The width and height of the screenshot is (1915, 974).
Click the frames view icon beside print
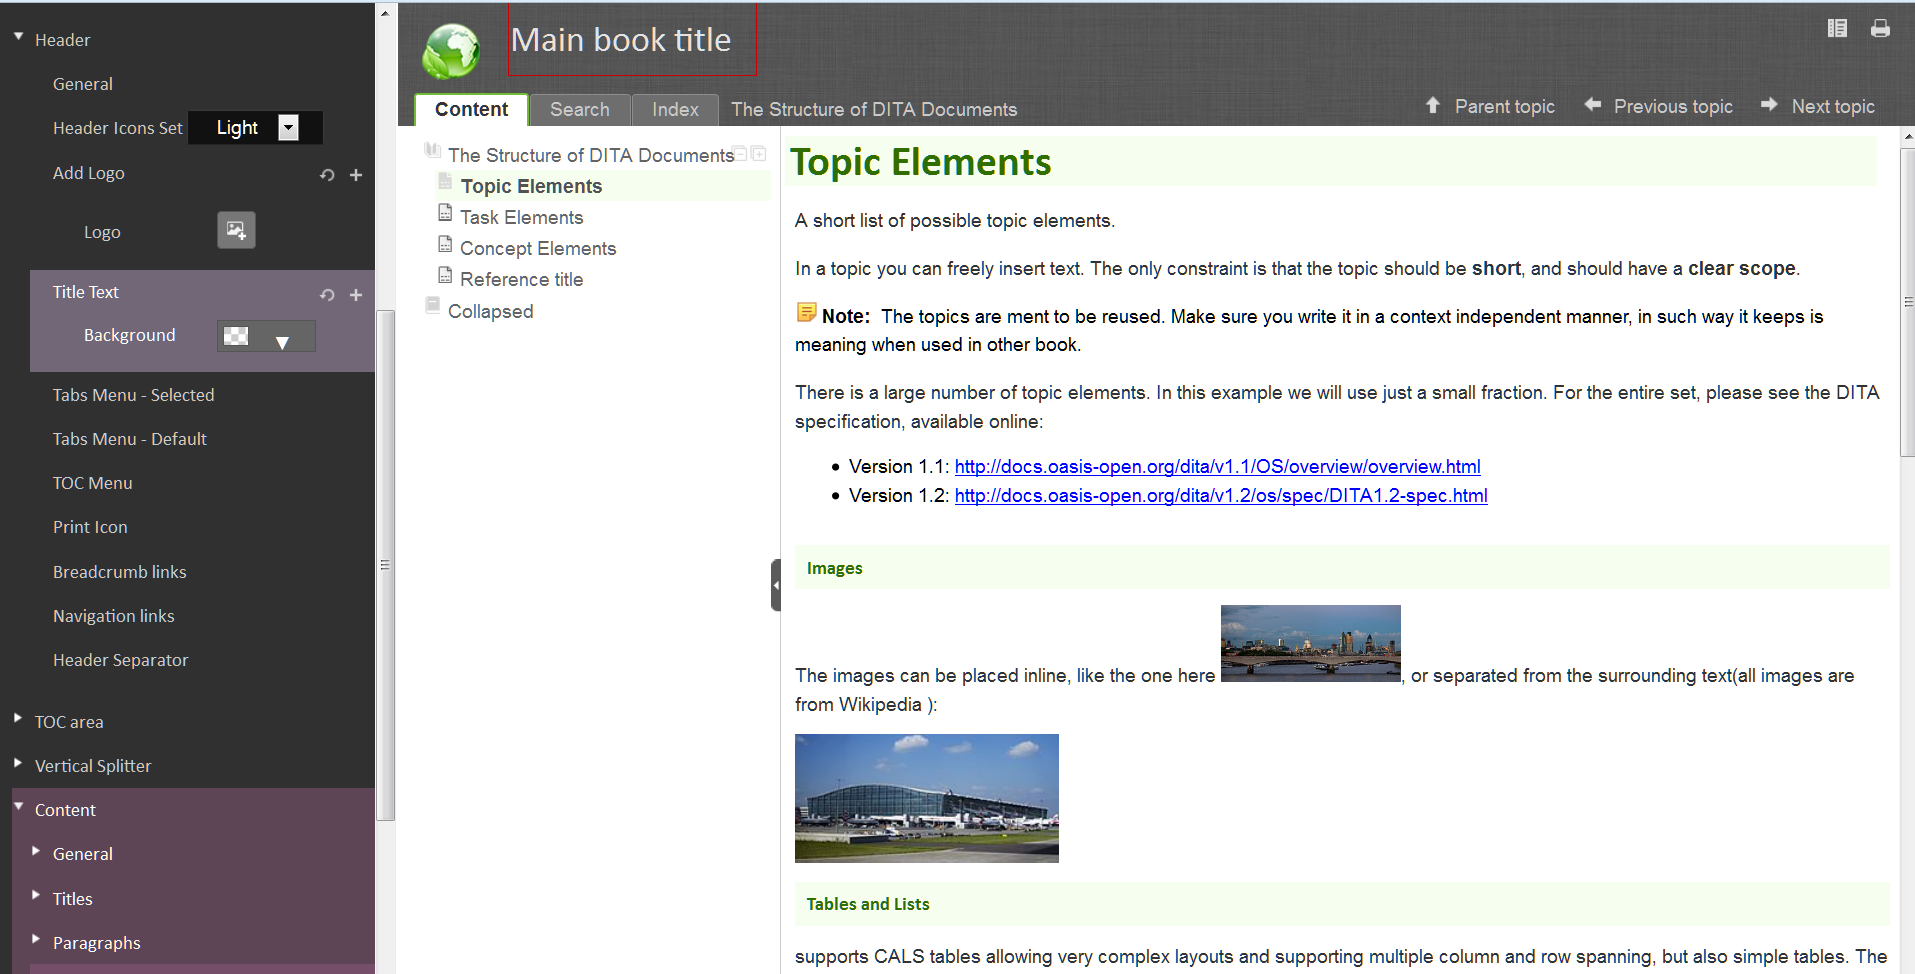pos(1837,29)
